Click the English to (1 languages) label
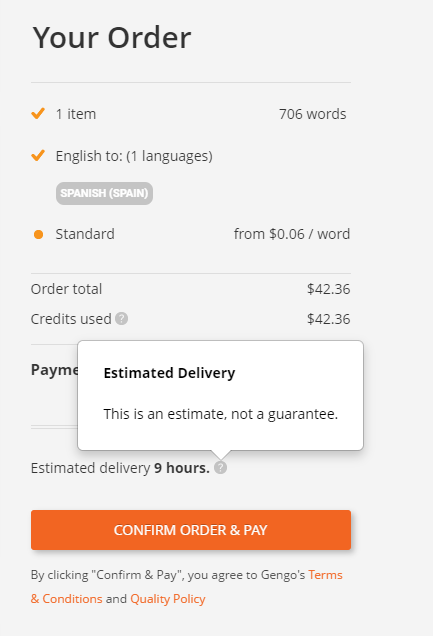 (x=134, y=156)
